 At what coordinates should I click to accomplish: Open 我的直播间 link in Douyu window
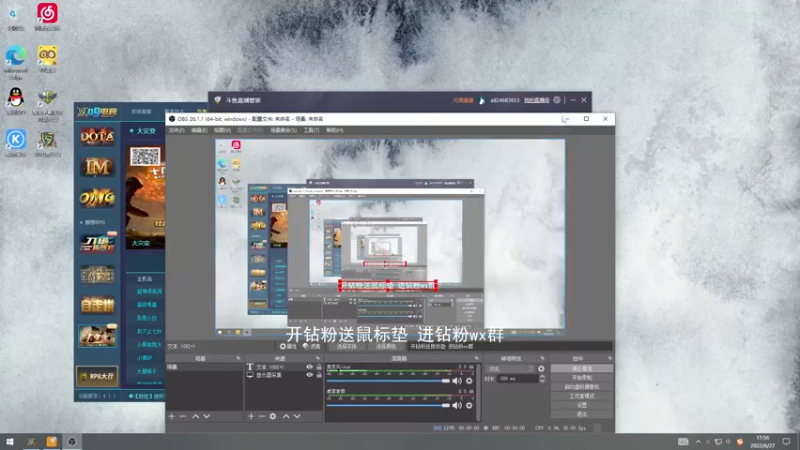pos(536,100)
